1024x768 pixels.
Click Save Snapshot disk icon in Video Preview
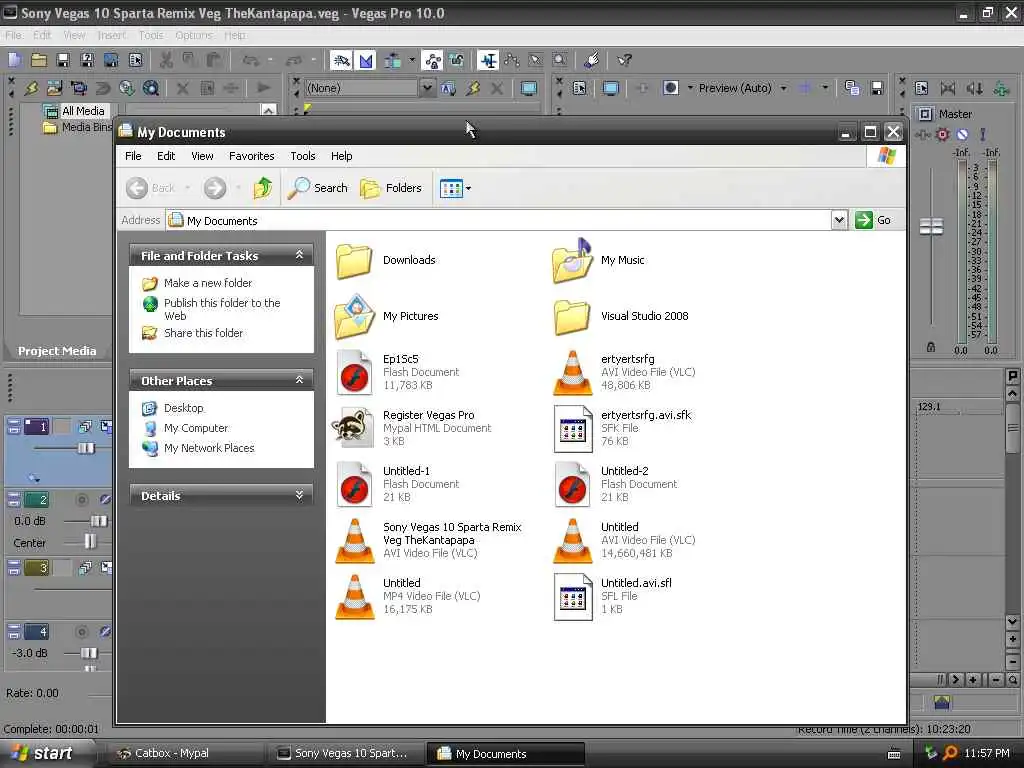[x=877, y=88]
